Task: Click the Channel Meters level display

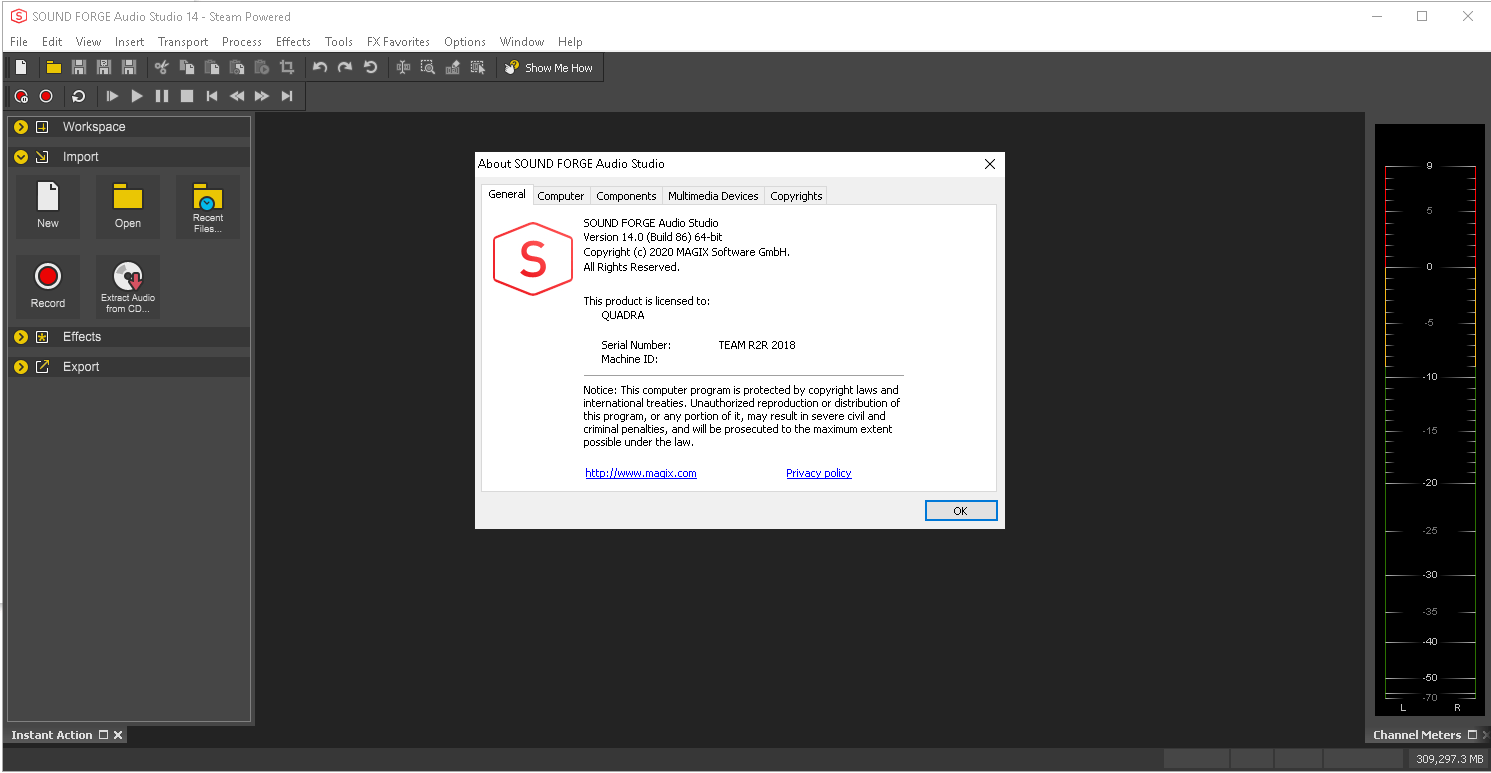Action: pos(1429,420)
